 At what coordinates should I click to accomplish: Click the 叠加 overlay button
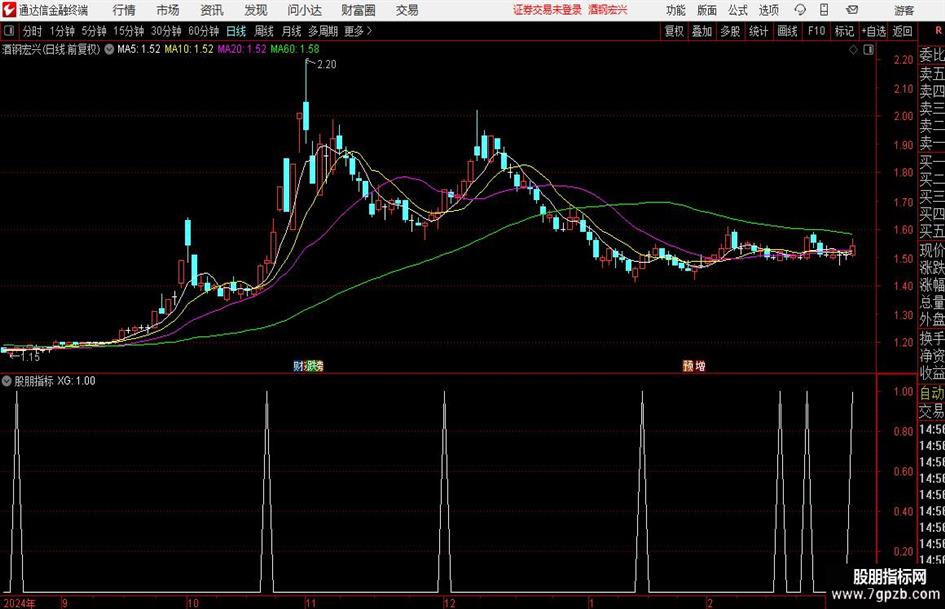[x=702, y=31]
